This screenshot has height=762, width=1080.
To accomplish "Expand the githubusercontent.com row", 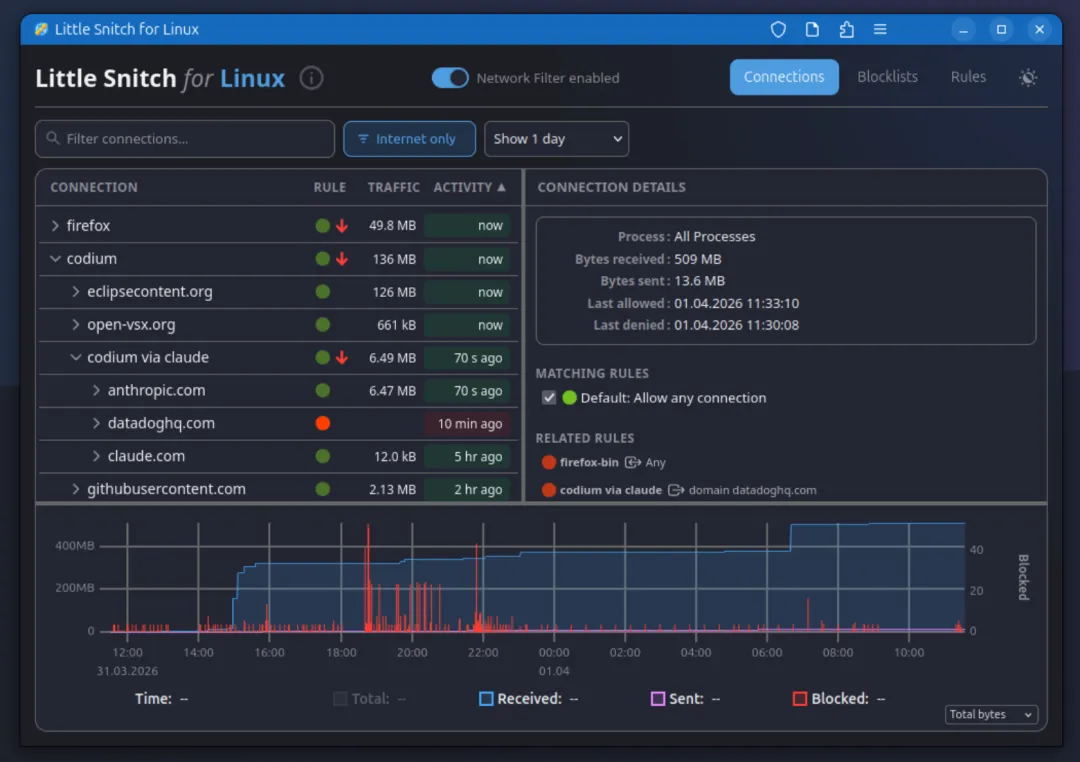I will 76,489.
